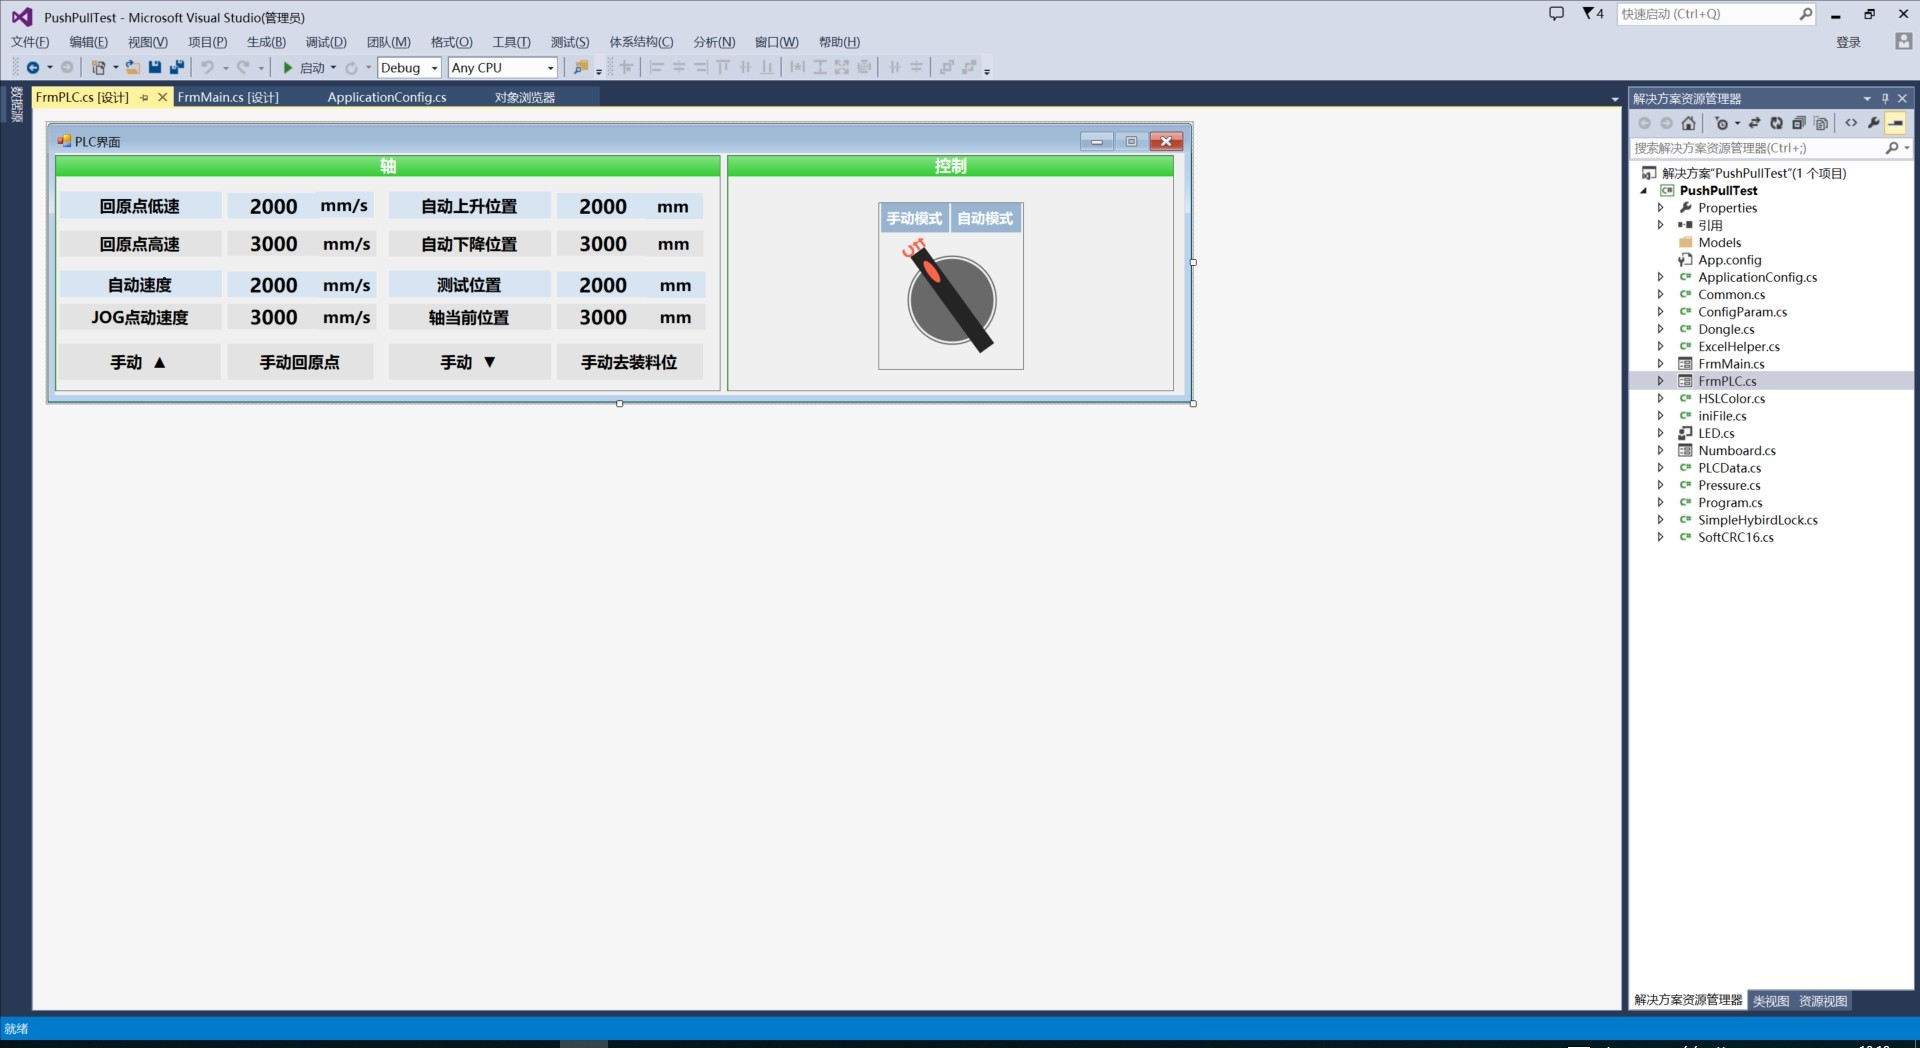Switch to the 类视图 panel tab
Viewport: 1920px width, 1048px height.
click(1771, 1001)
